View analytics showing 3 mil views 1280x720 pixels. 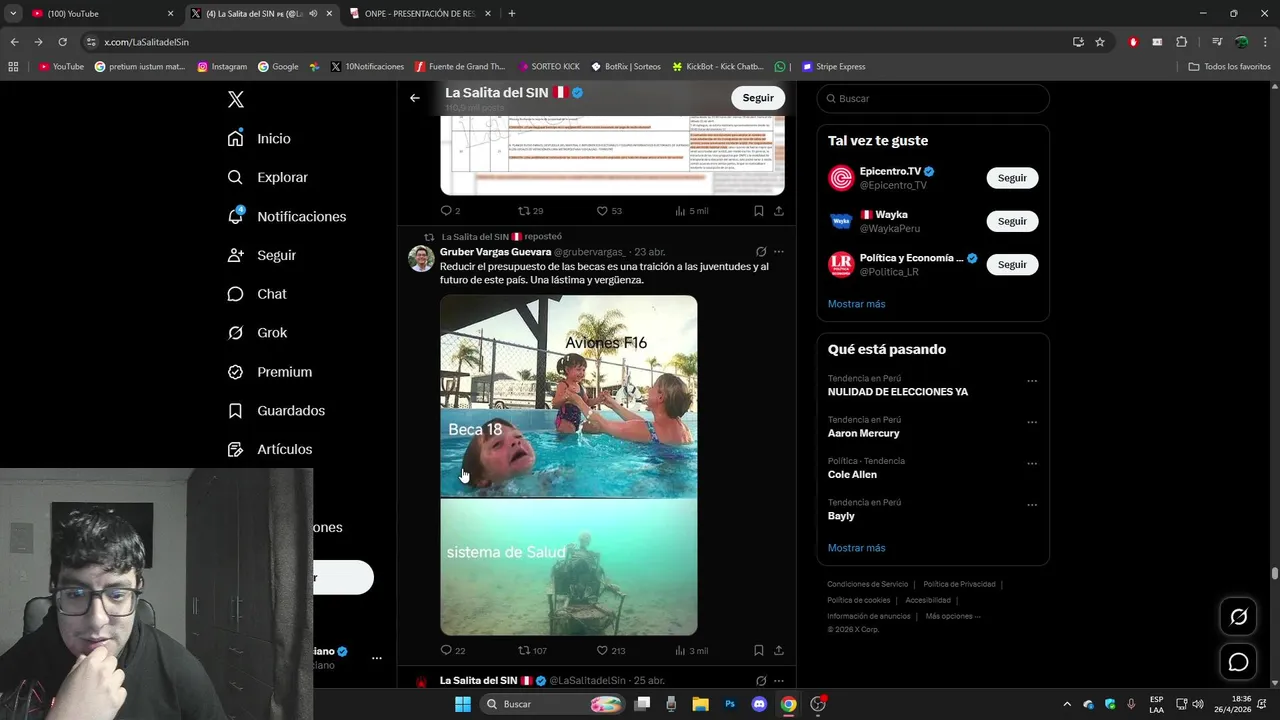click(x=691, y=651)
